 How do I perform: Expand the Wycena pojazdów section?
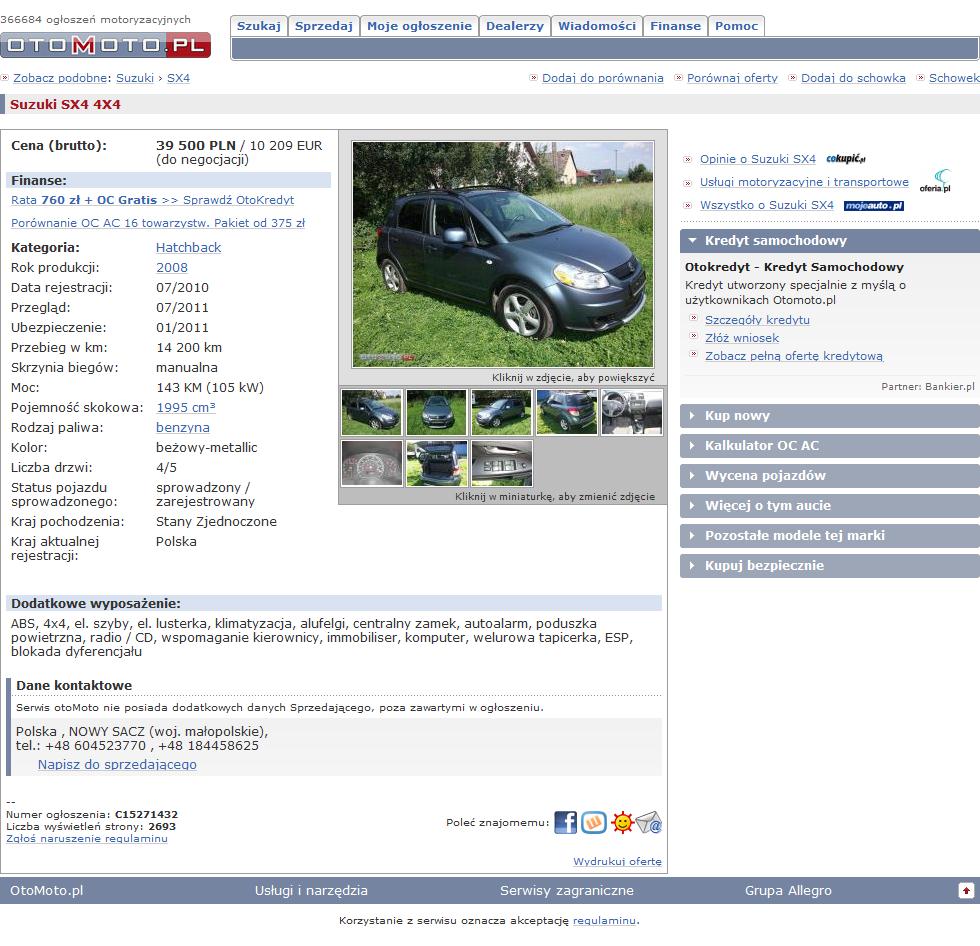(830, 475)
